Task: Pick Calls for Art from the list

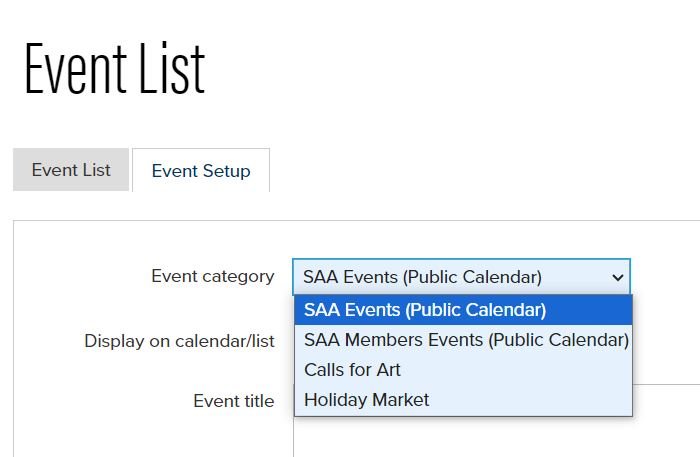Action: (x=463, y=370)
